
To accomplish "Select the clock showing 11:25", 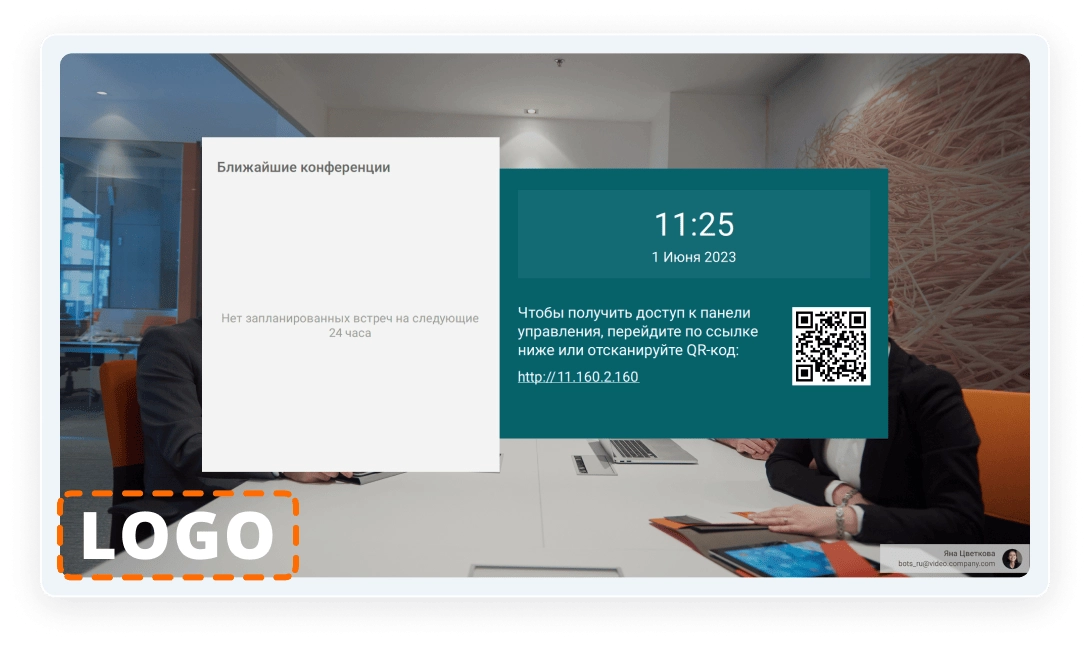I will (693, 225).
